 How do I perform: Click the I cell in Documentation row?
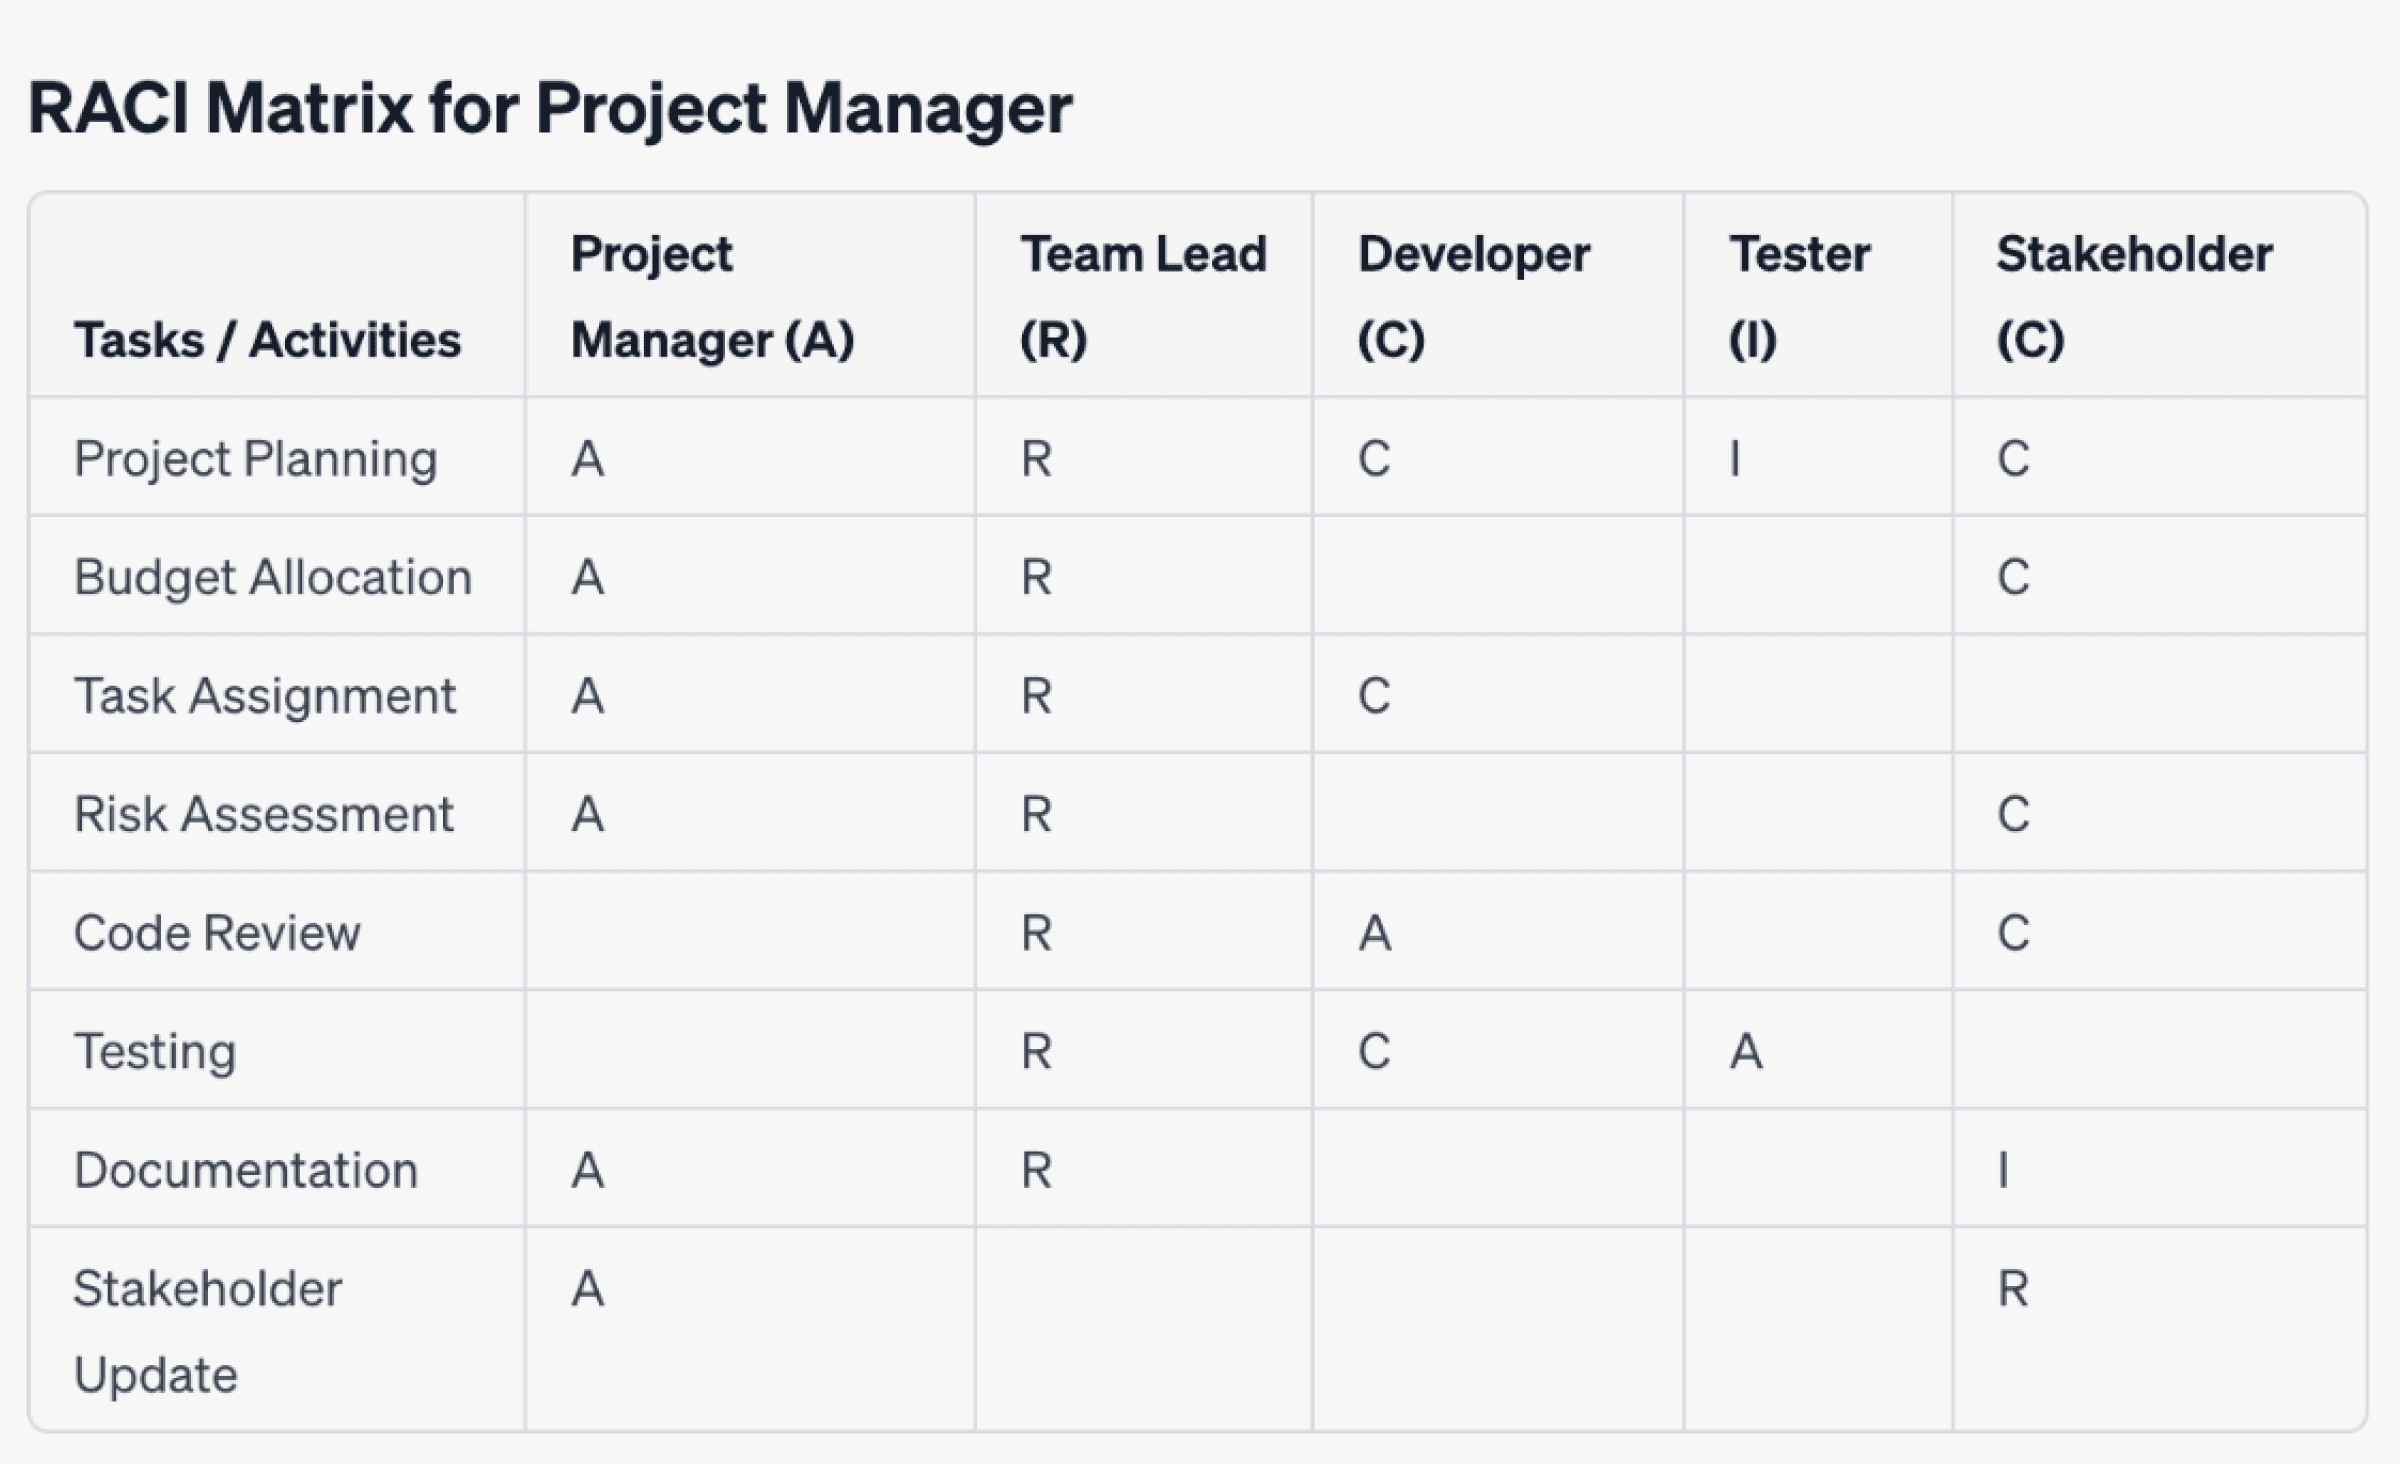tap(2003, 1170)
